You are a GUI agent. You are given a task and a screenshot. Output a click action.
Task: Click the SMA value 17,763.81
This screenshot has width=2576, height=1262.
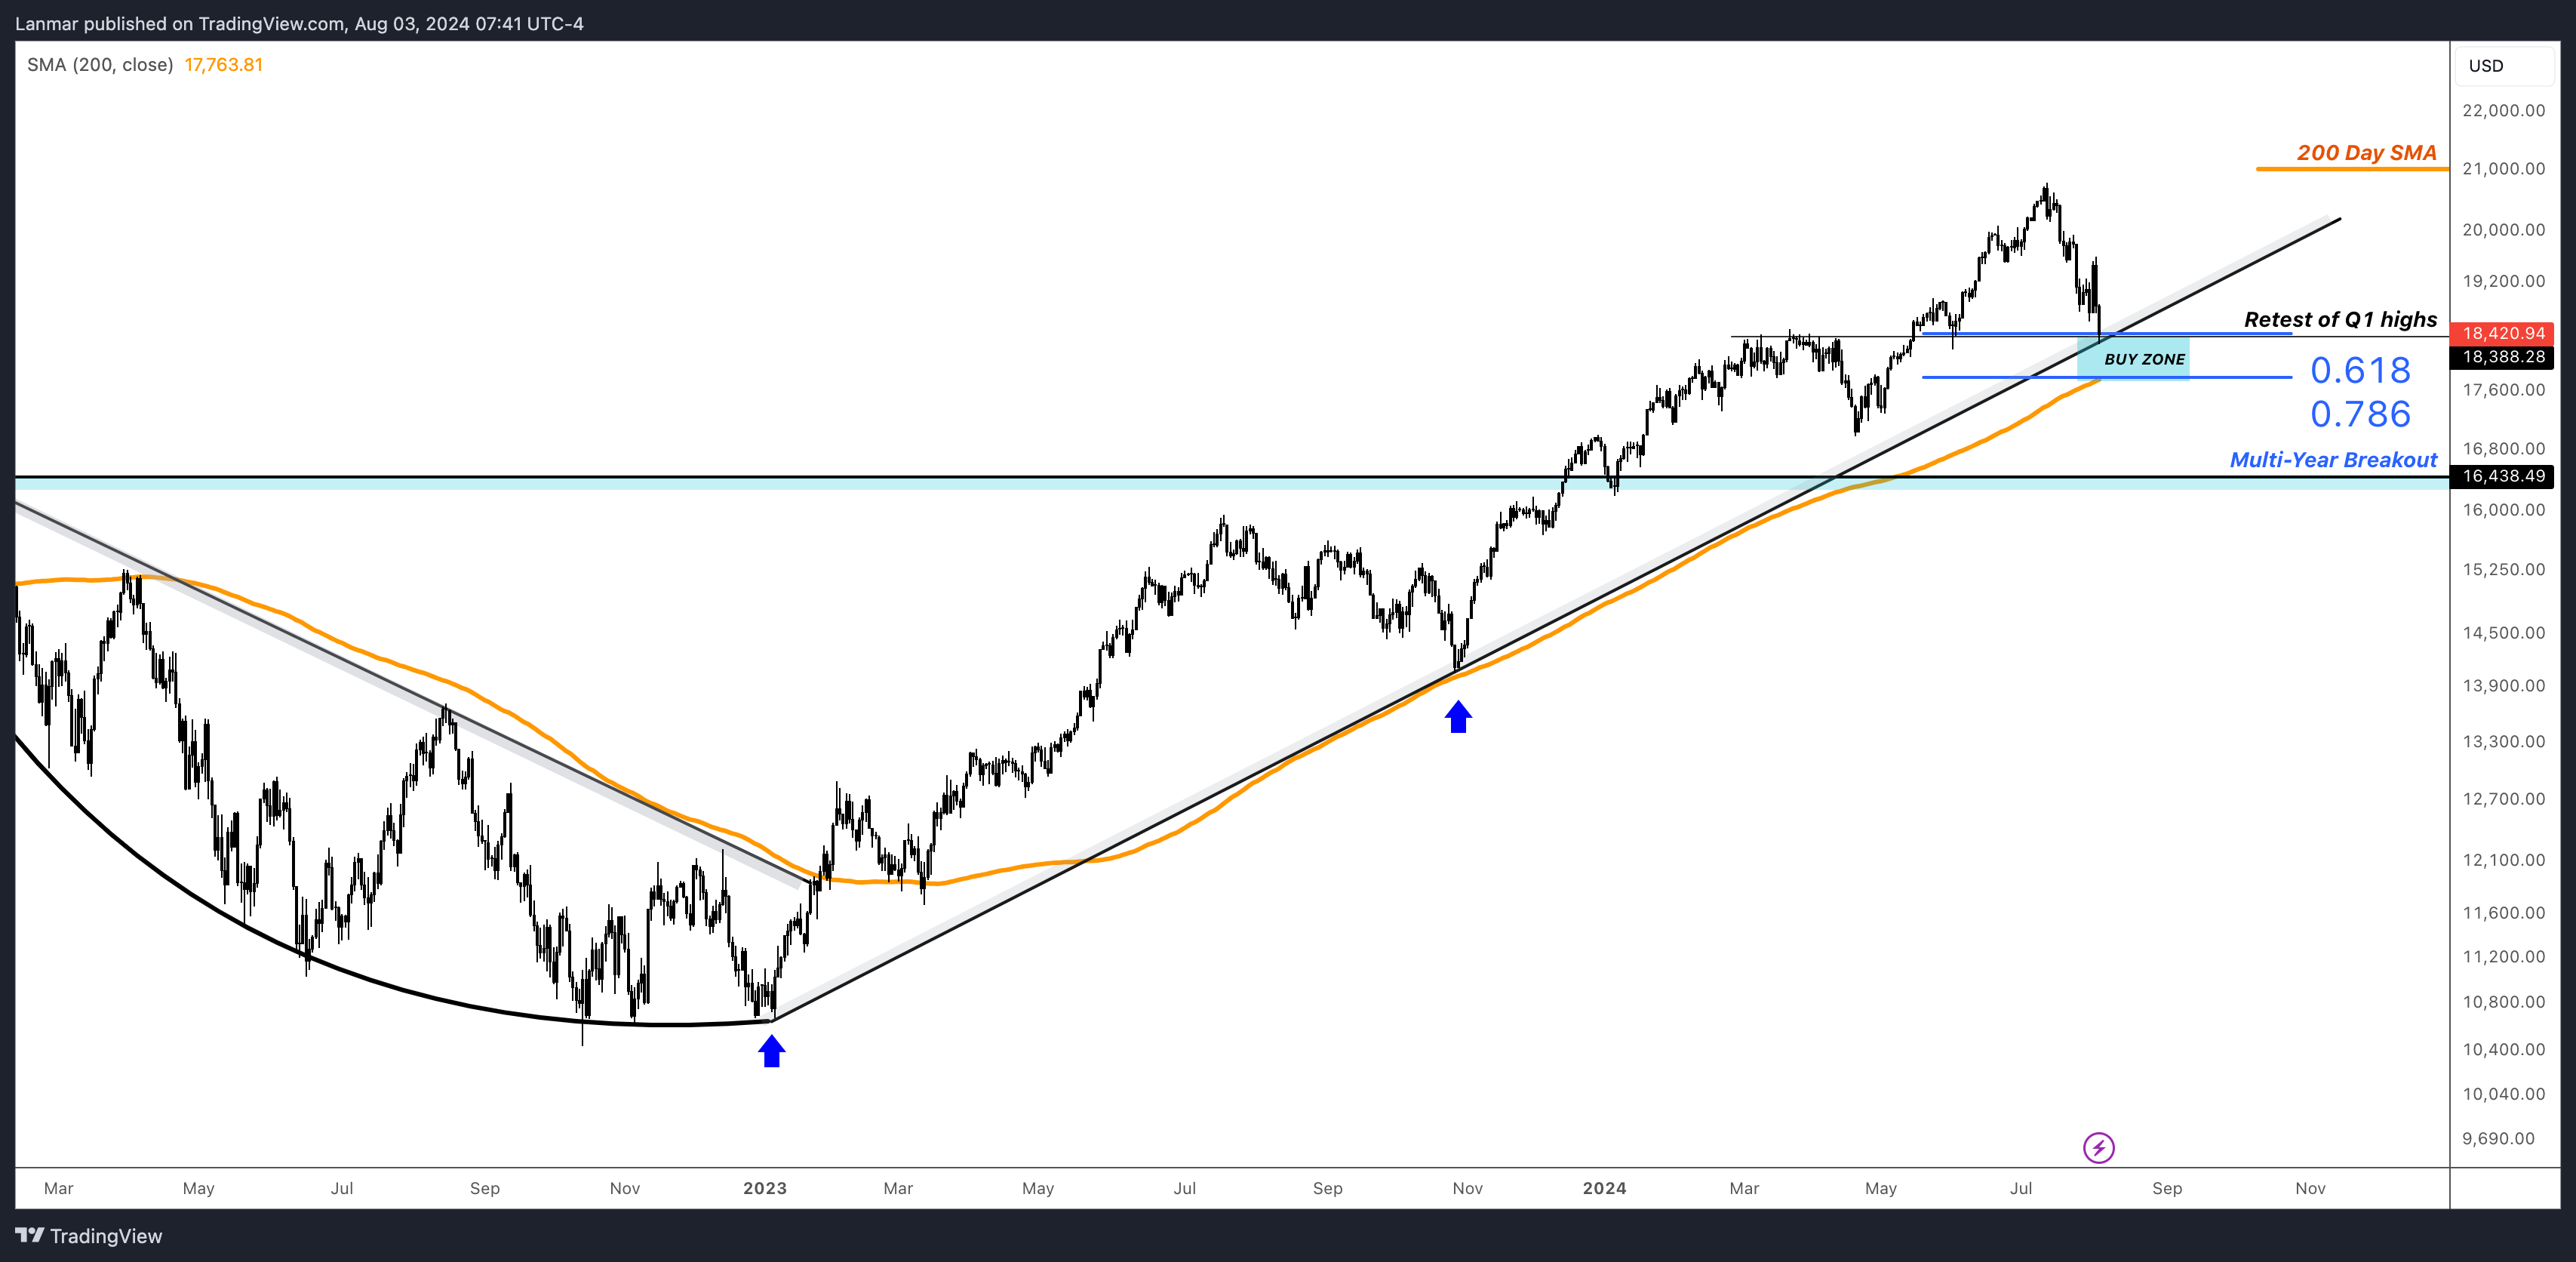coord(224,65)
